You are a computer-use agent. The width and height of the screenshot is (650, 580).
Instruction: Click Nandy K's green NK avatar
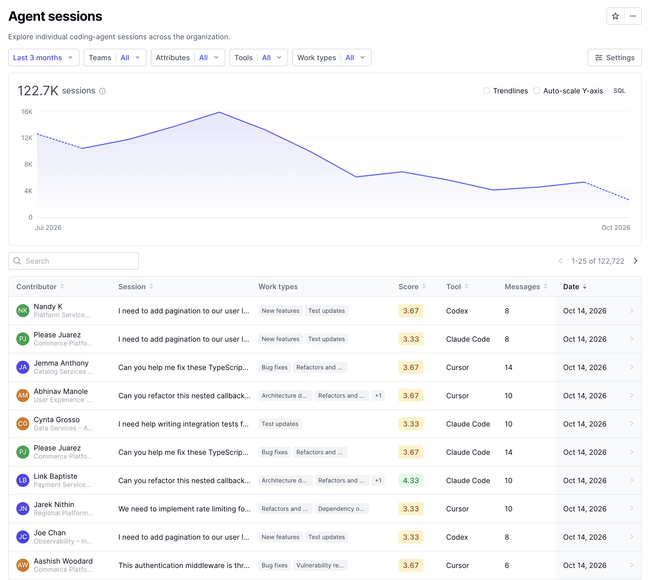tap(23, 311)
